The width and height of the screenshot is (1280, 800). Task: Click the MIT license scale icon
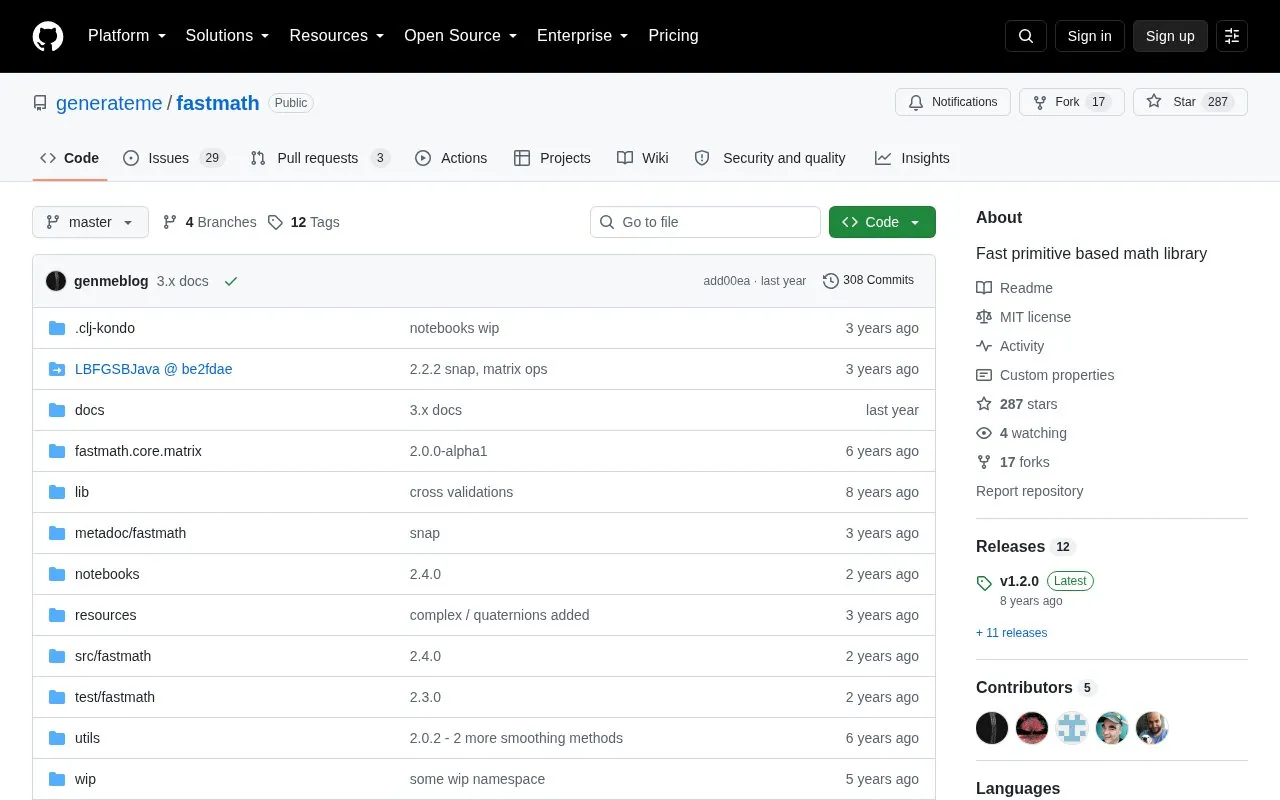[x=984, y=317]
